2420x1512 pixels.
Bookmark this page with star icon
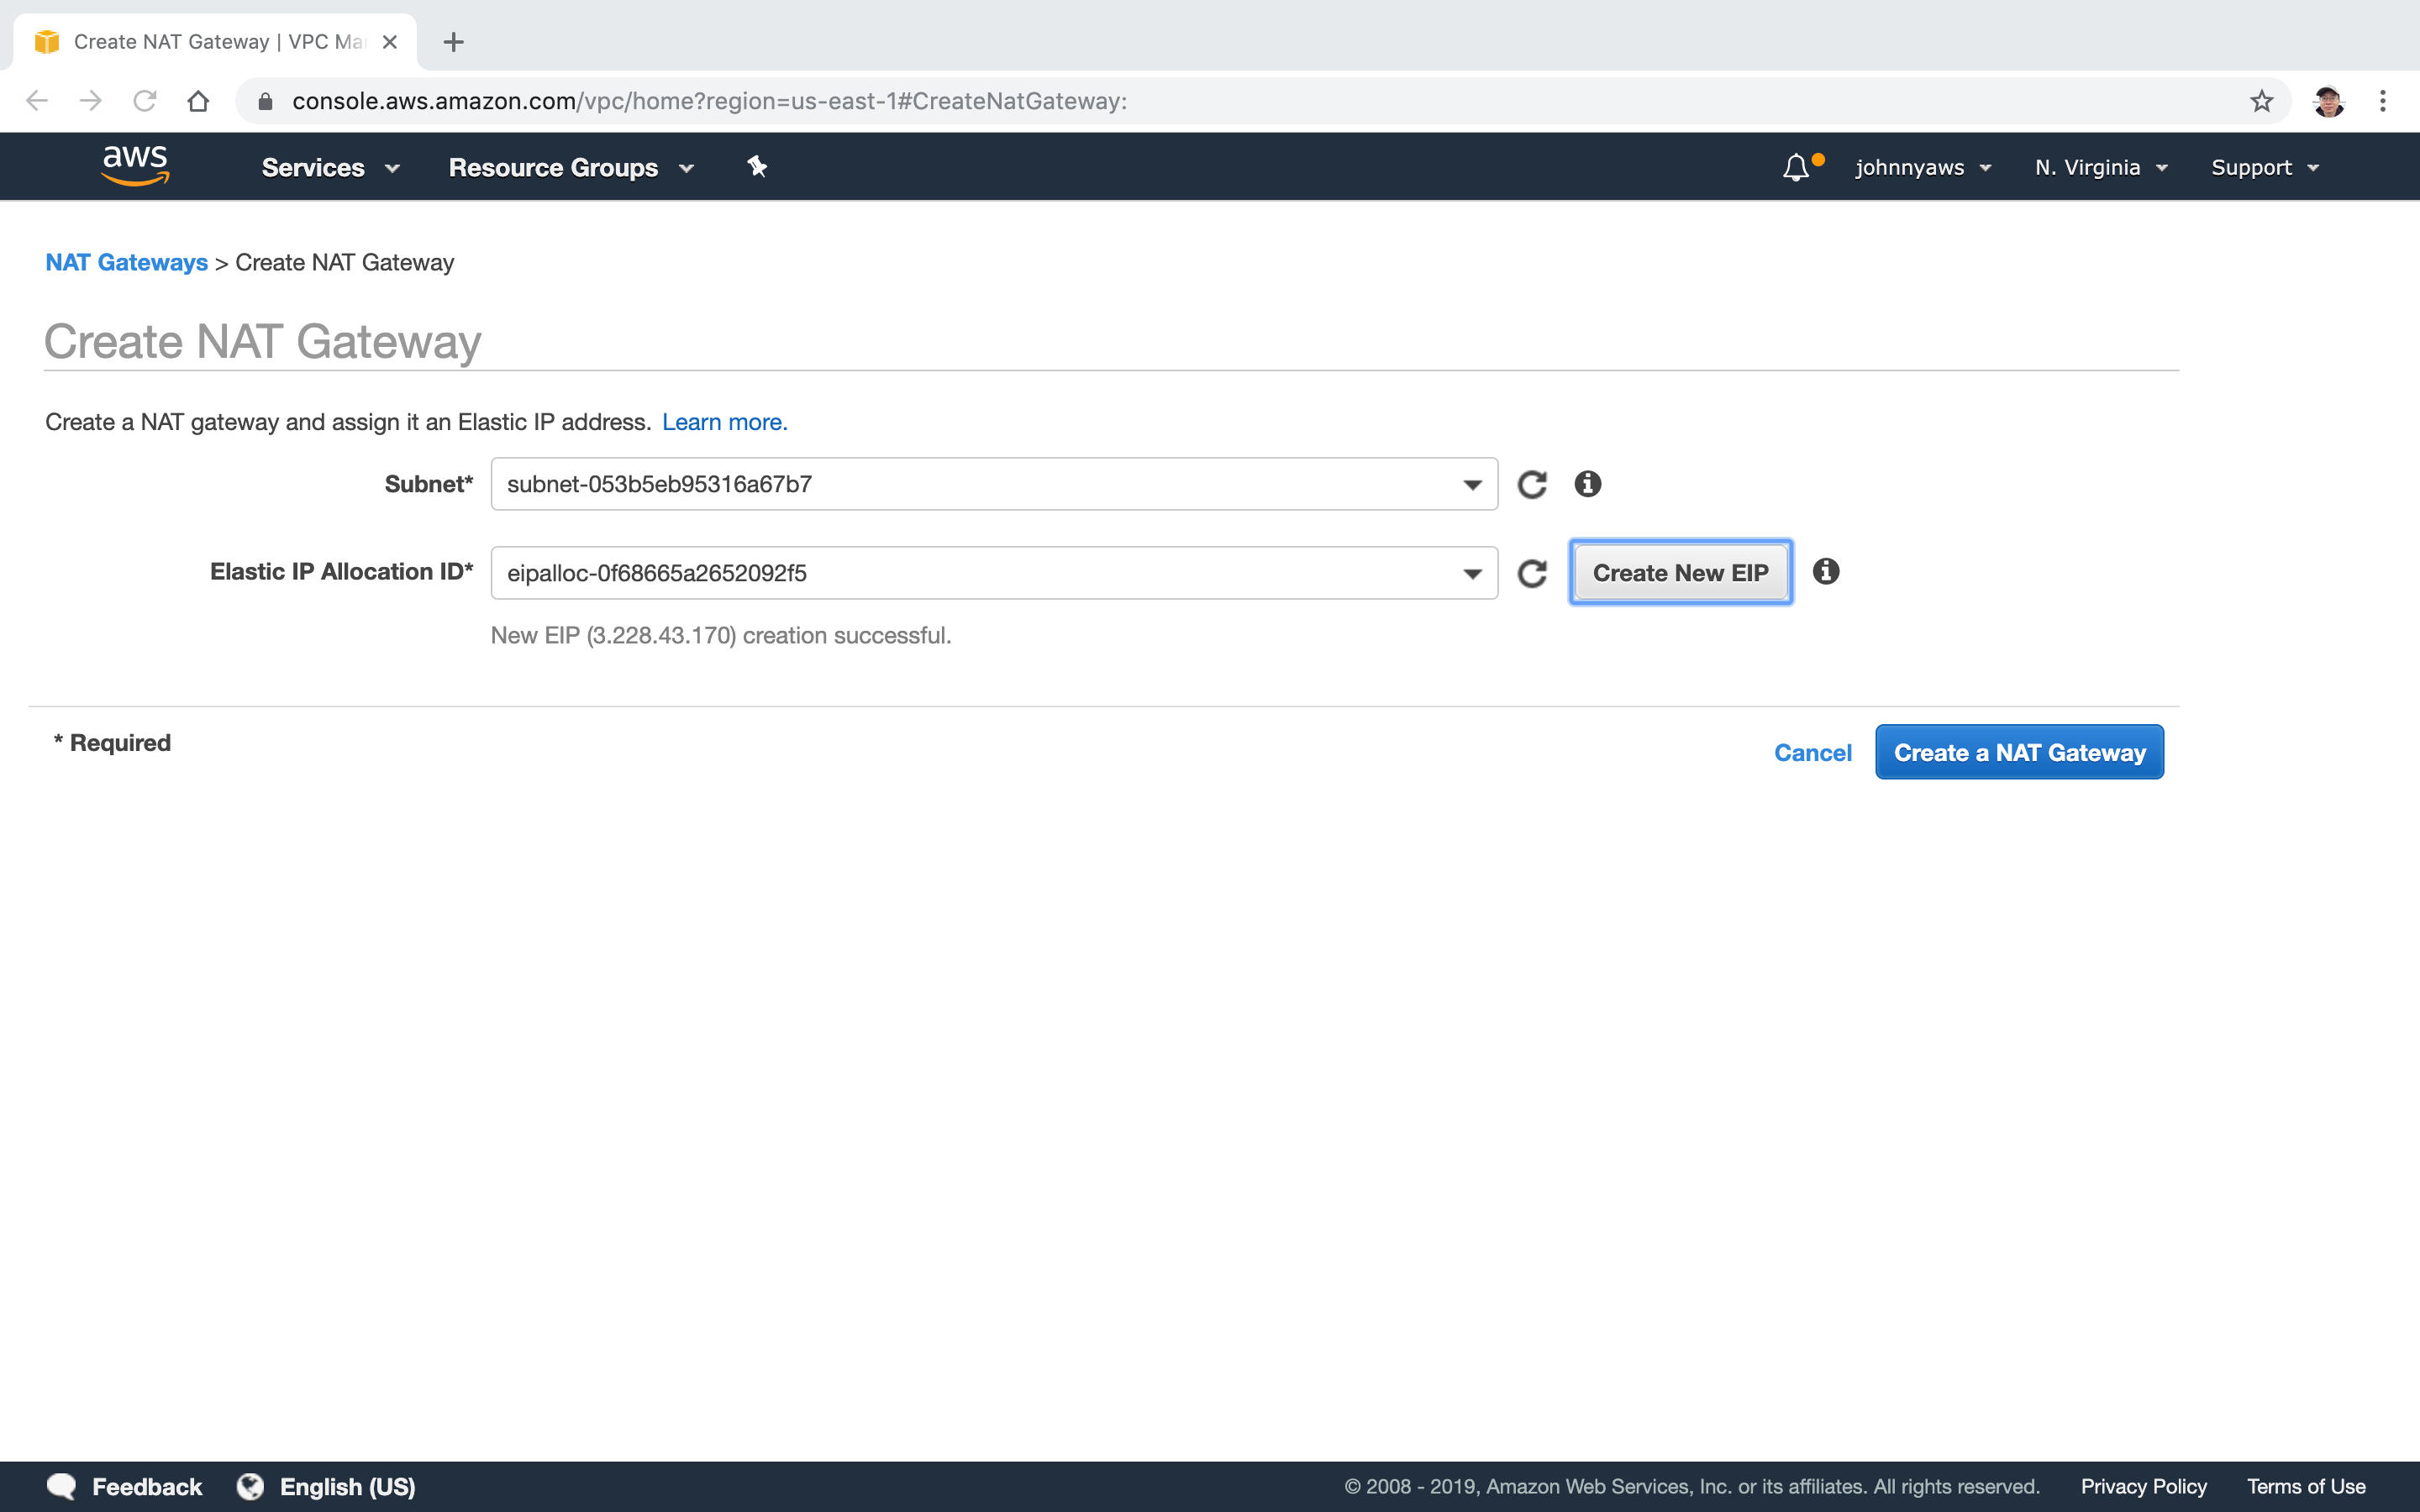[2261, 101]
